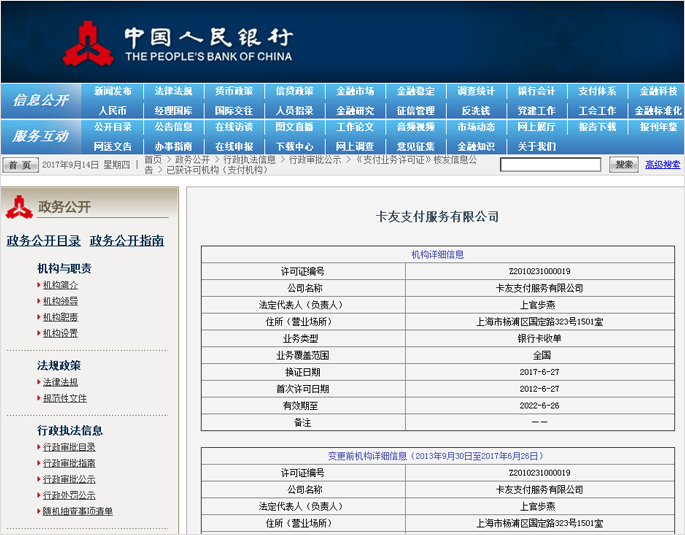Screen dimensions: 685x535
Task: Open 机构职责 sidebar link
Action: coord(60,318)
